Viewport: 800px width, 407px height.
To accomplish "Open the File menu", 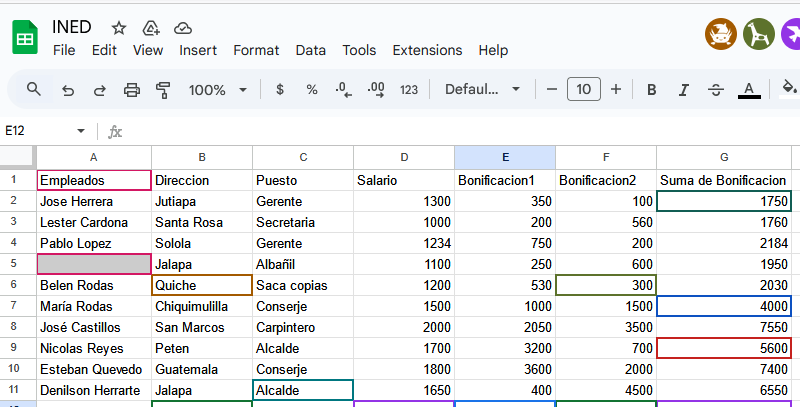I will [x=64, y=50].
